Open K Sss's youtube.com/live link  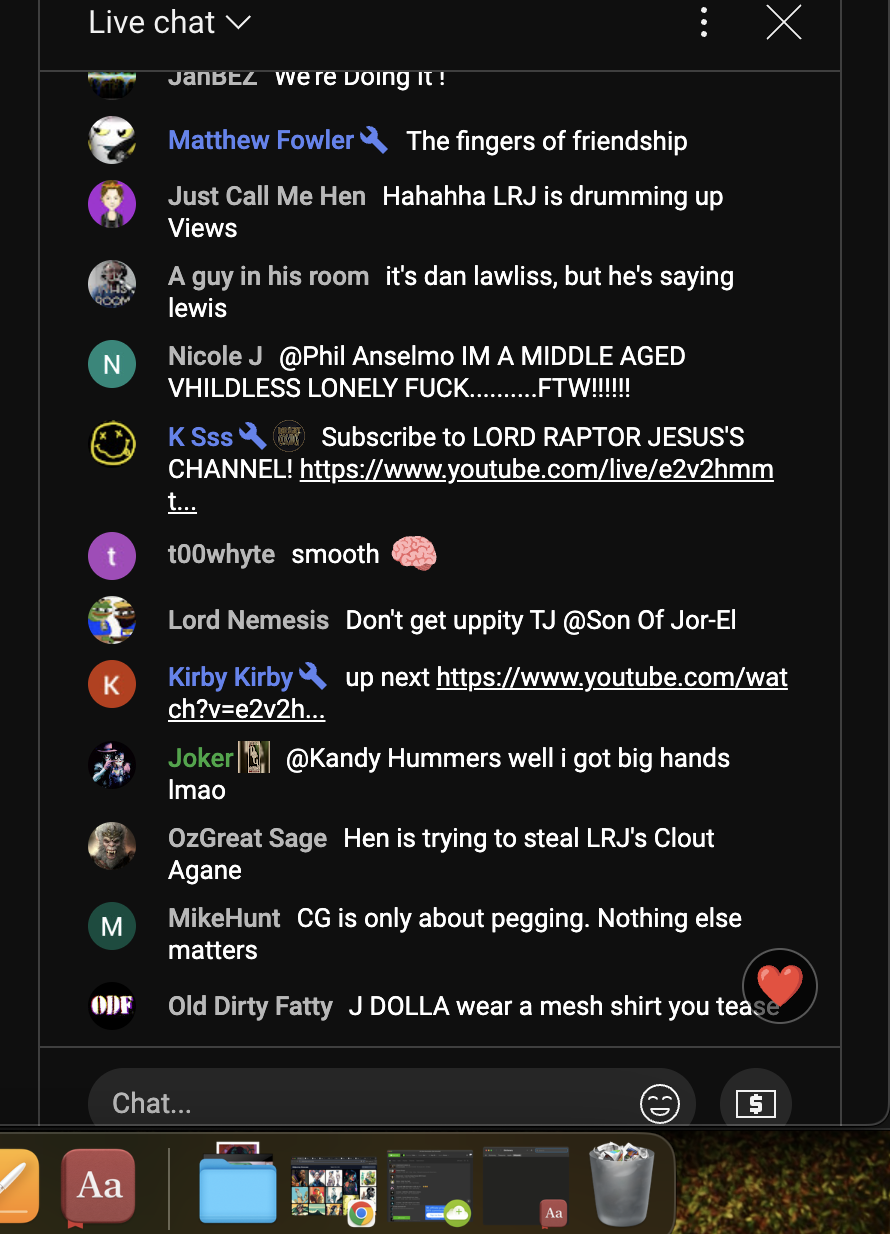536,469
